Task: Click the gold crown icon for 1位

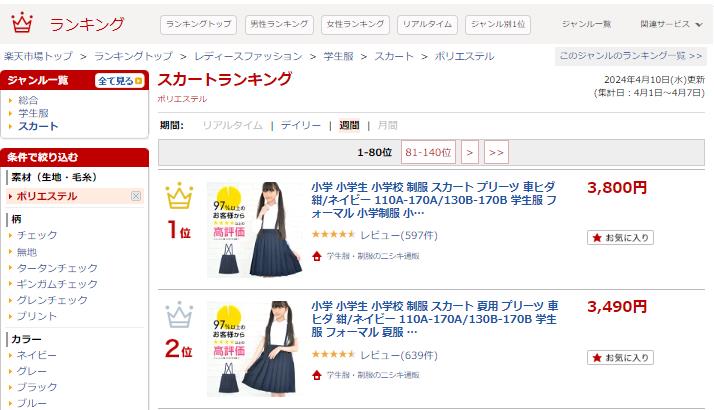Action: tap(179, 196)
